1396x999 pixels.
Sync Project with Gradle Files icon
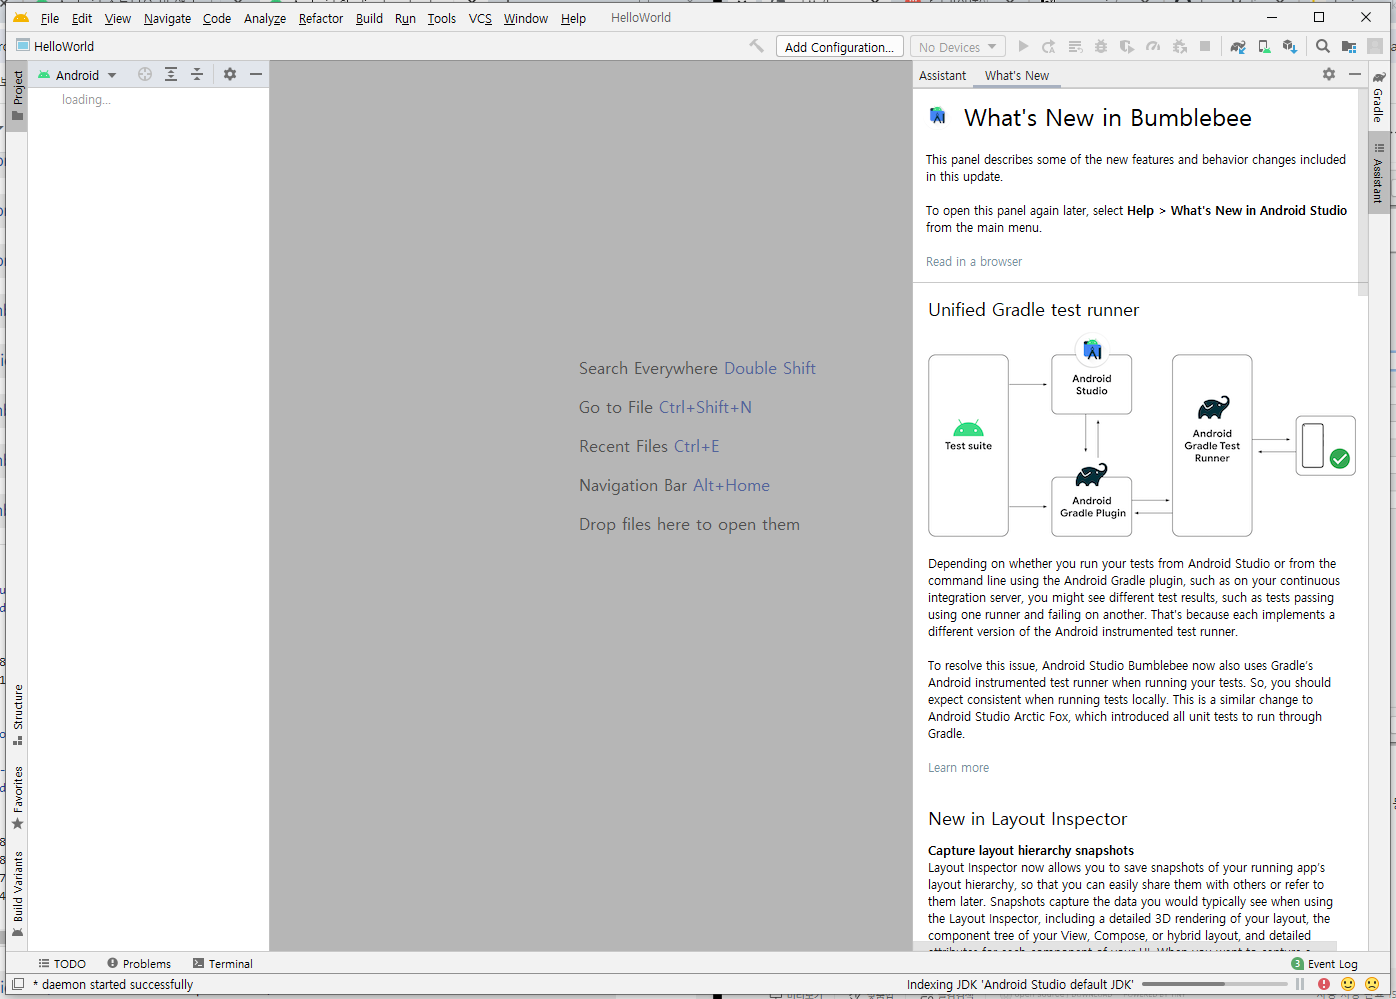[x=1238, y=46]
